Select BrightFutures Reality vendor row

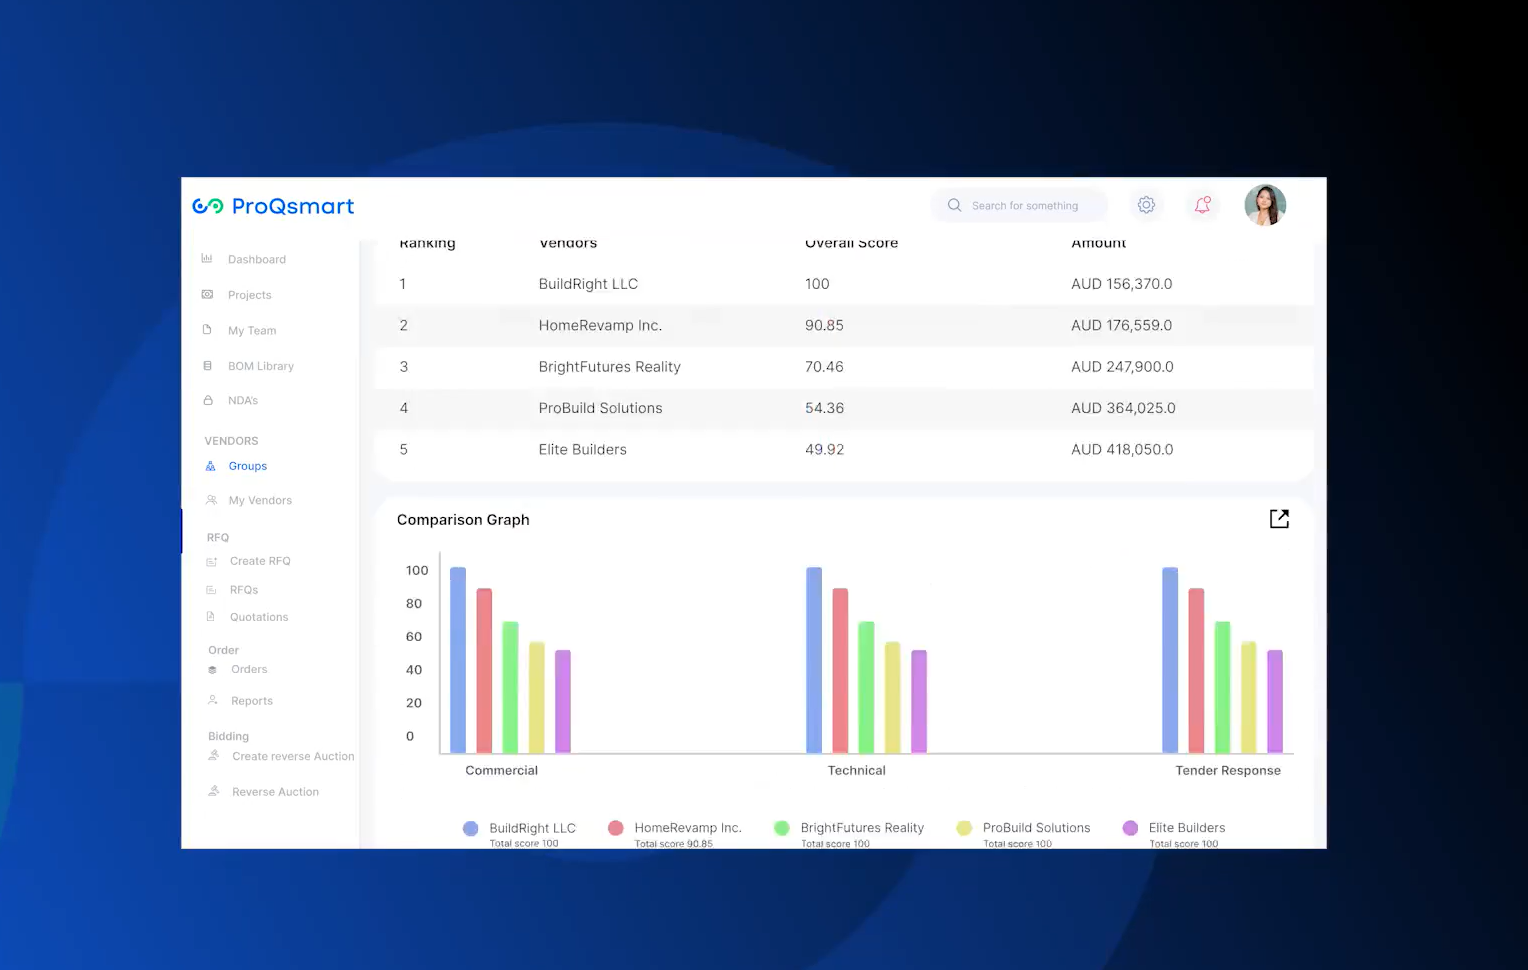click(844, 367)
